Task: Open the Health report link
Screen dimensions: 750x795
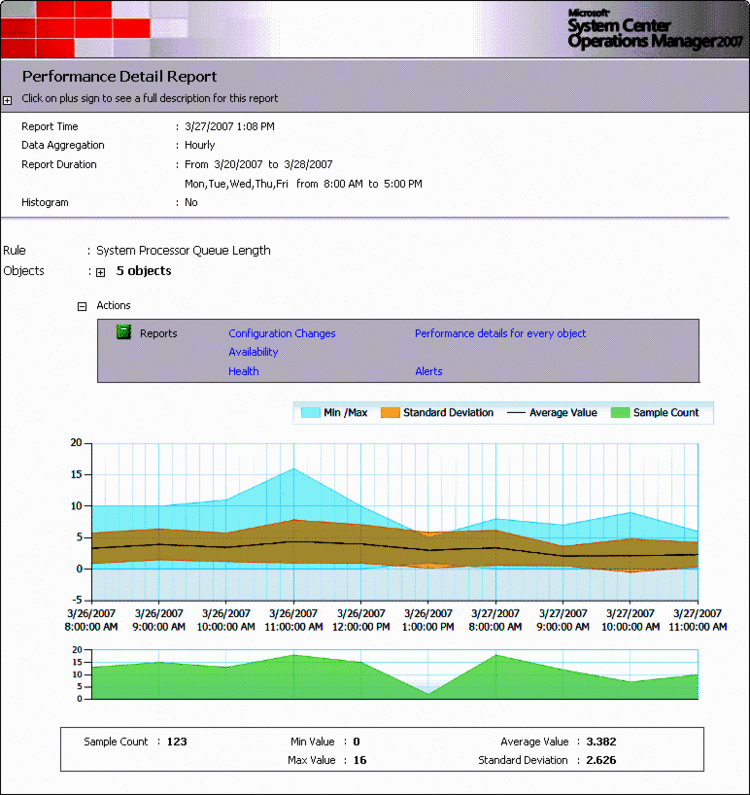Action: click(243, 371)
